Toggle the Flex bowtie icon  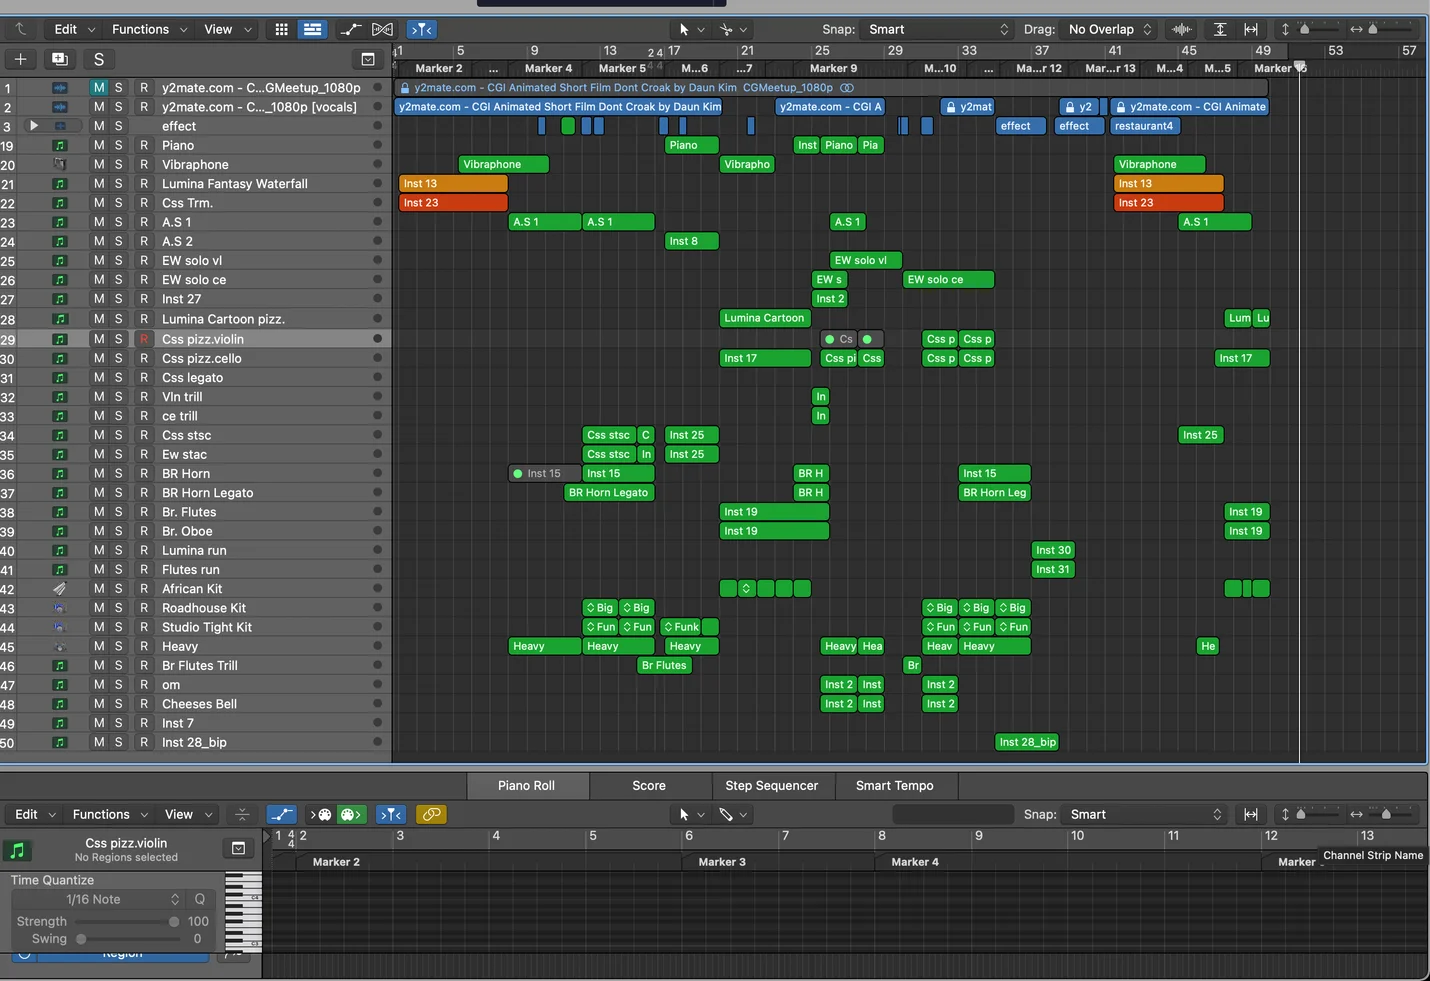[382, 29]
